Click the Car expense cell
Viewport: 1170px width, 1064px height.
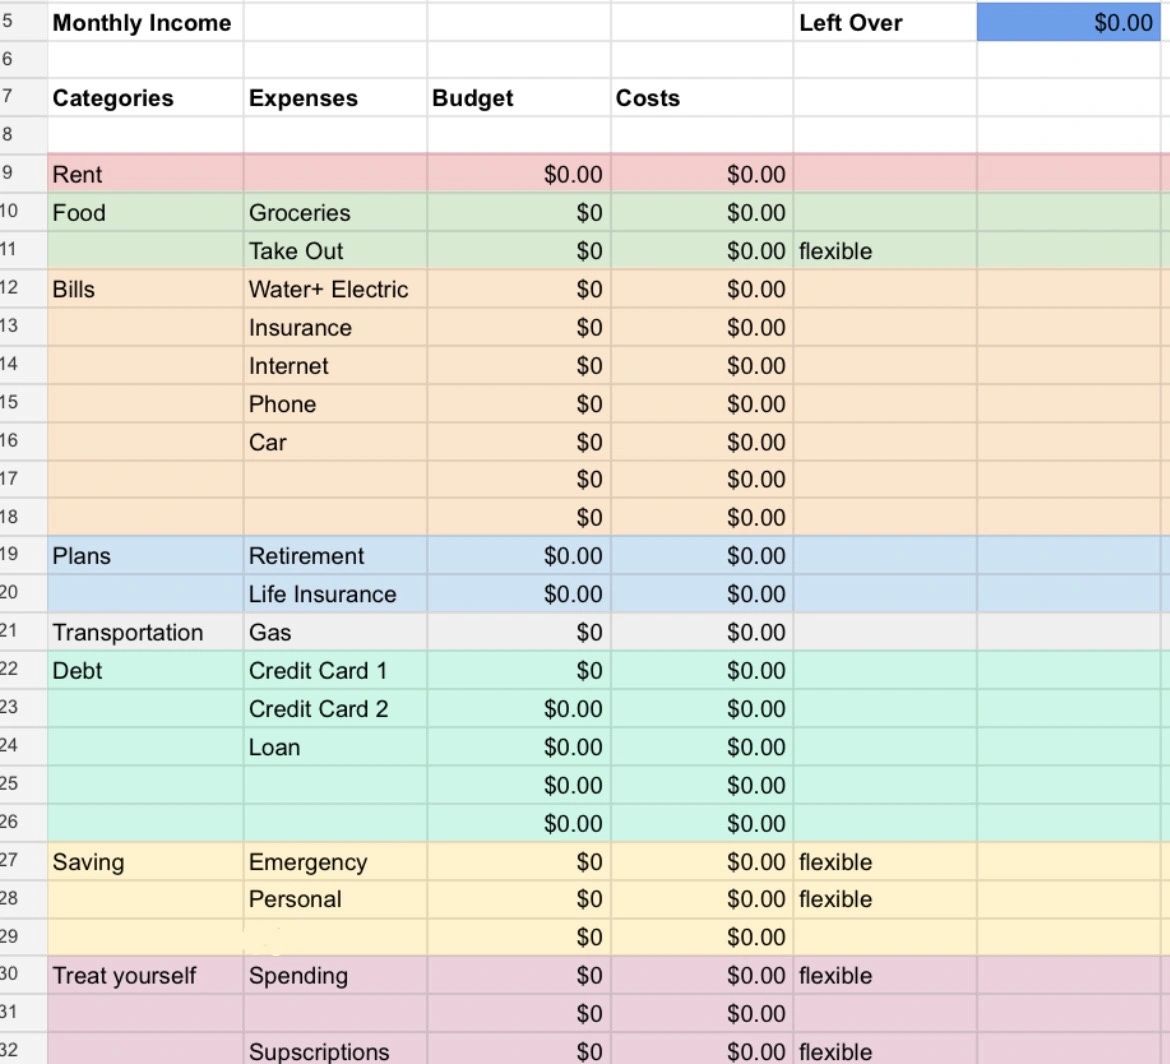[335, 442]
